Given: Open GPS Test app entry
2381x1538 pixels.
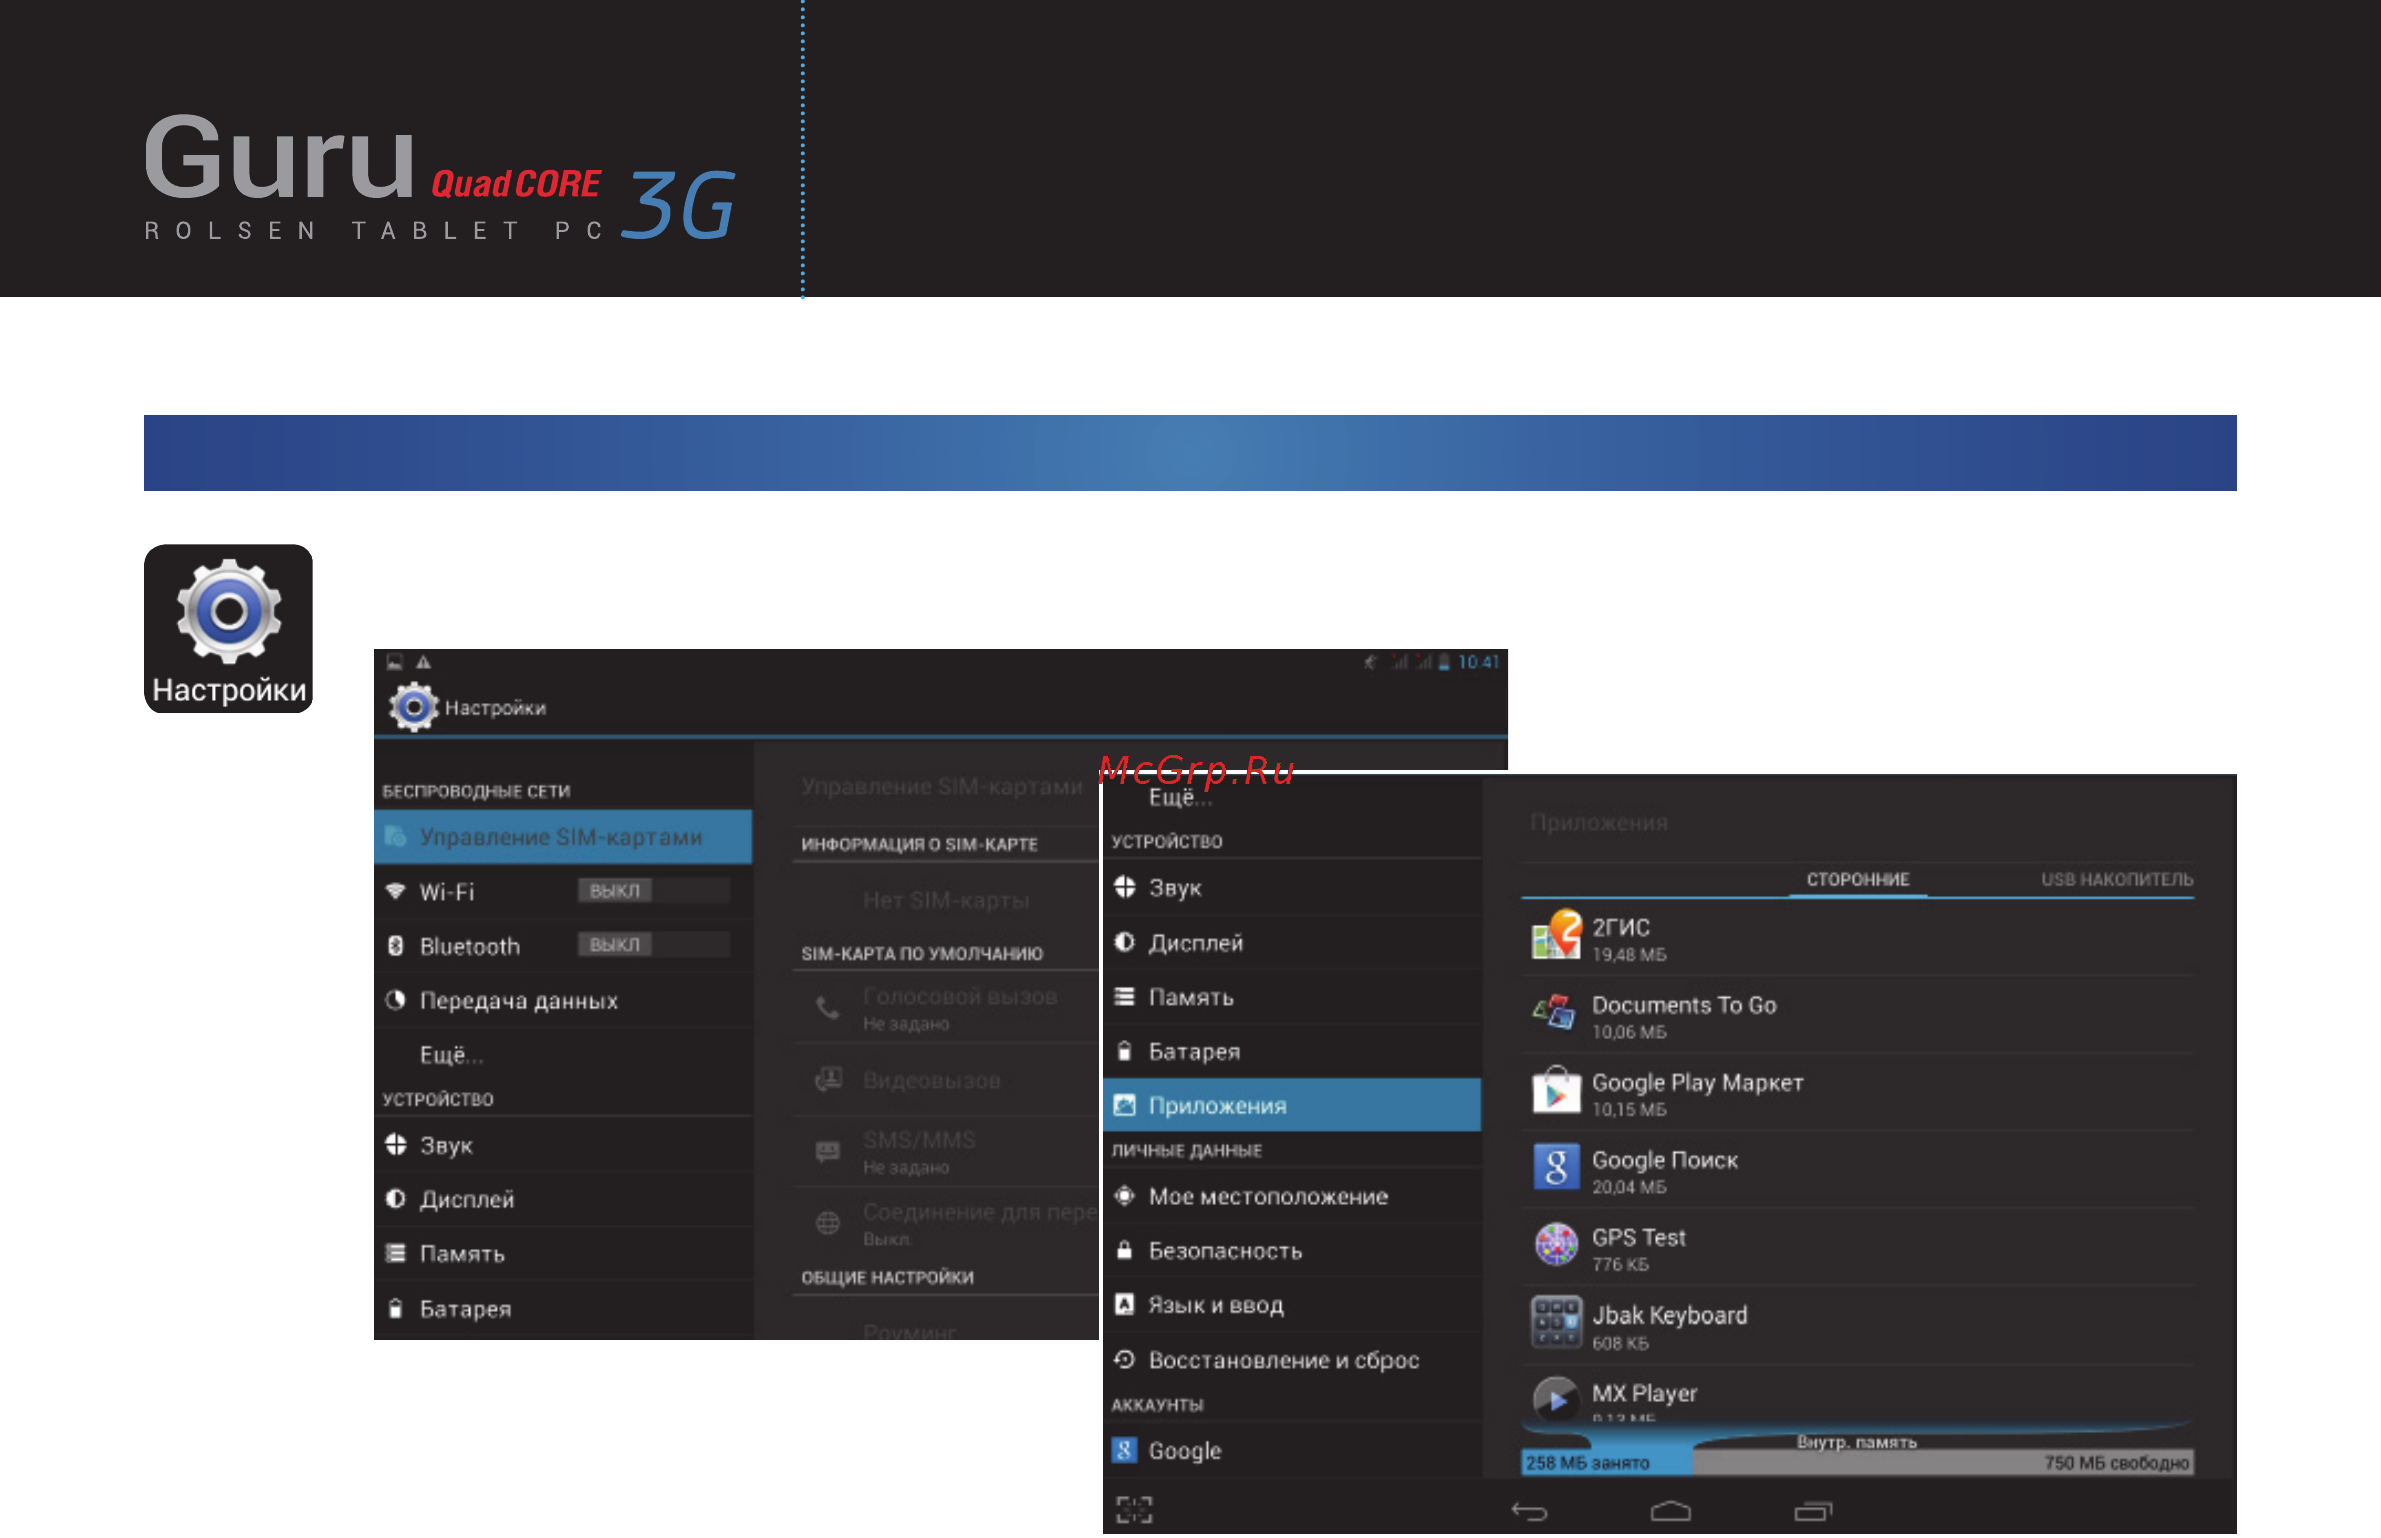Looking at the screenshot, I should point(1858,1248).
